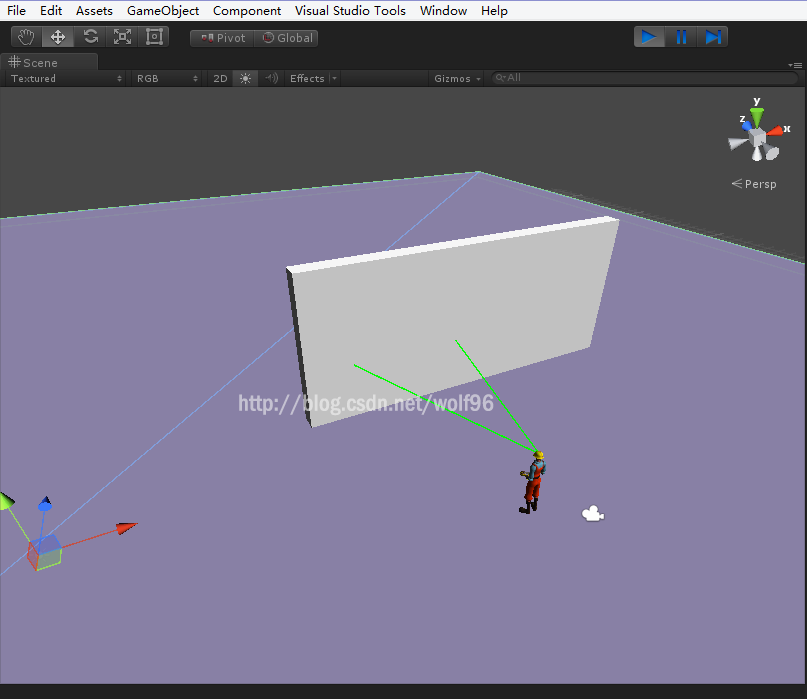This screenshot has height=699, width=807.
Task: Open the GameObject menu
Action: point(163,11)
